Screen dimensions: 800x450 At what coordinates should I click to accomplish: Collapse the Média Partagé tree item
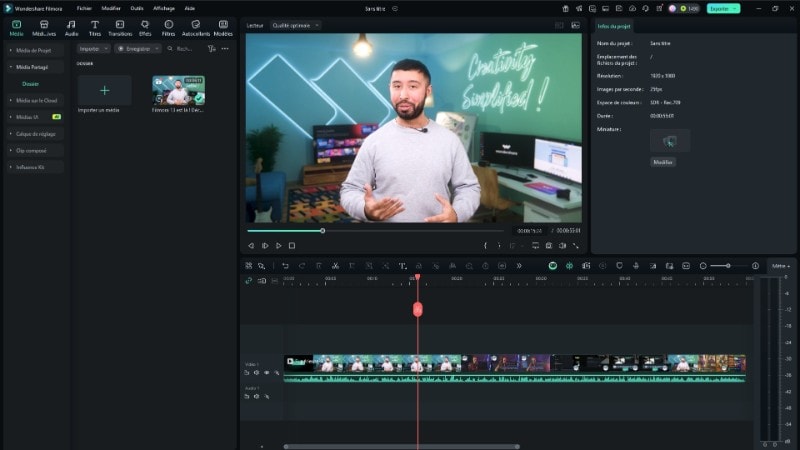pos(35,67)
